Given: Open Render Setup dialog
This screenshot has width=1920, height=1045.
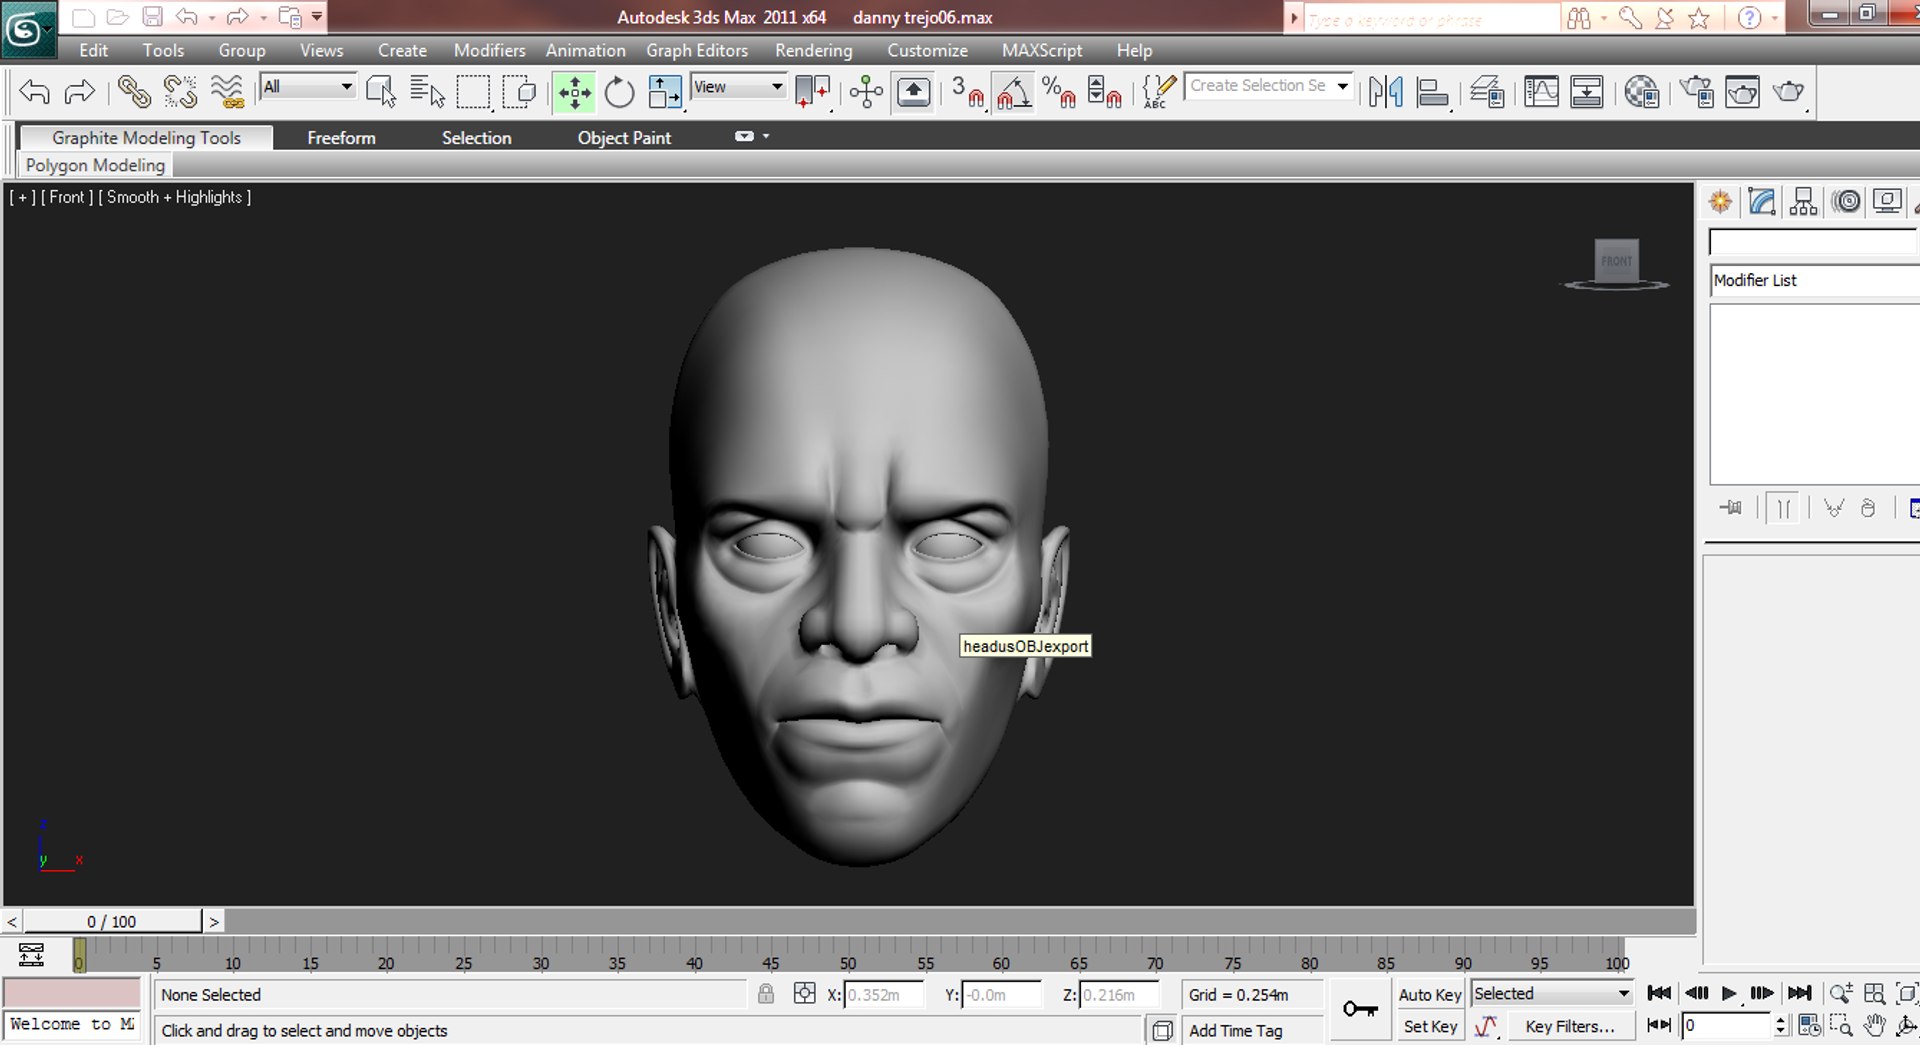Looking at the screenshot, I should [x=1696, y=92].
